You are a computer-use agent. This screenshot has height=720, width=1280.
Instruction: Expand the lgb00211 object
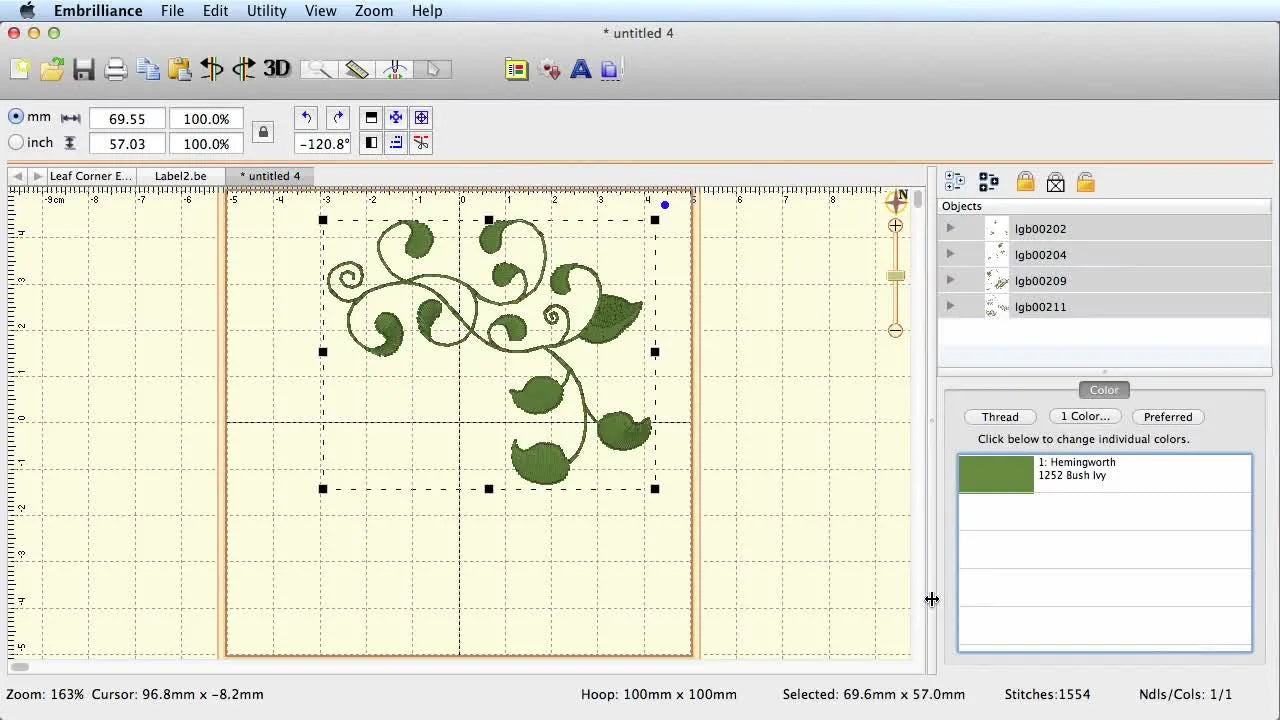point(950,306)
